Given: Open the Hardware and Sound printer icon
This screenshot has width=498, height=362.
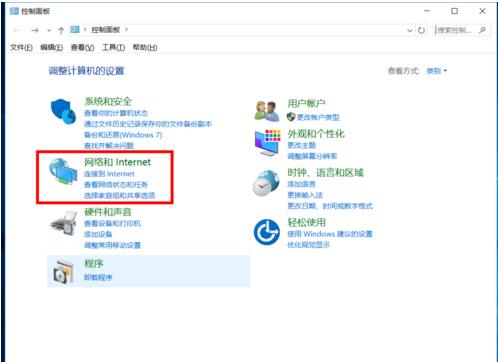Looking at the screenshot, I should [63, 223].
